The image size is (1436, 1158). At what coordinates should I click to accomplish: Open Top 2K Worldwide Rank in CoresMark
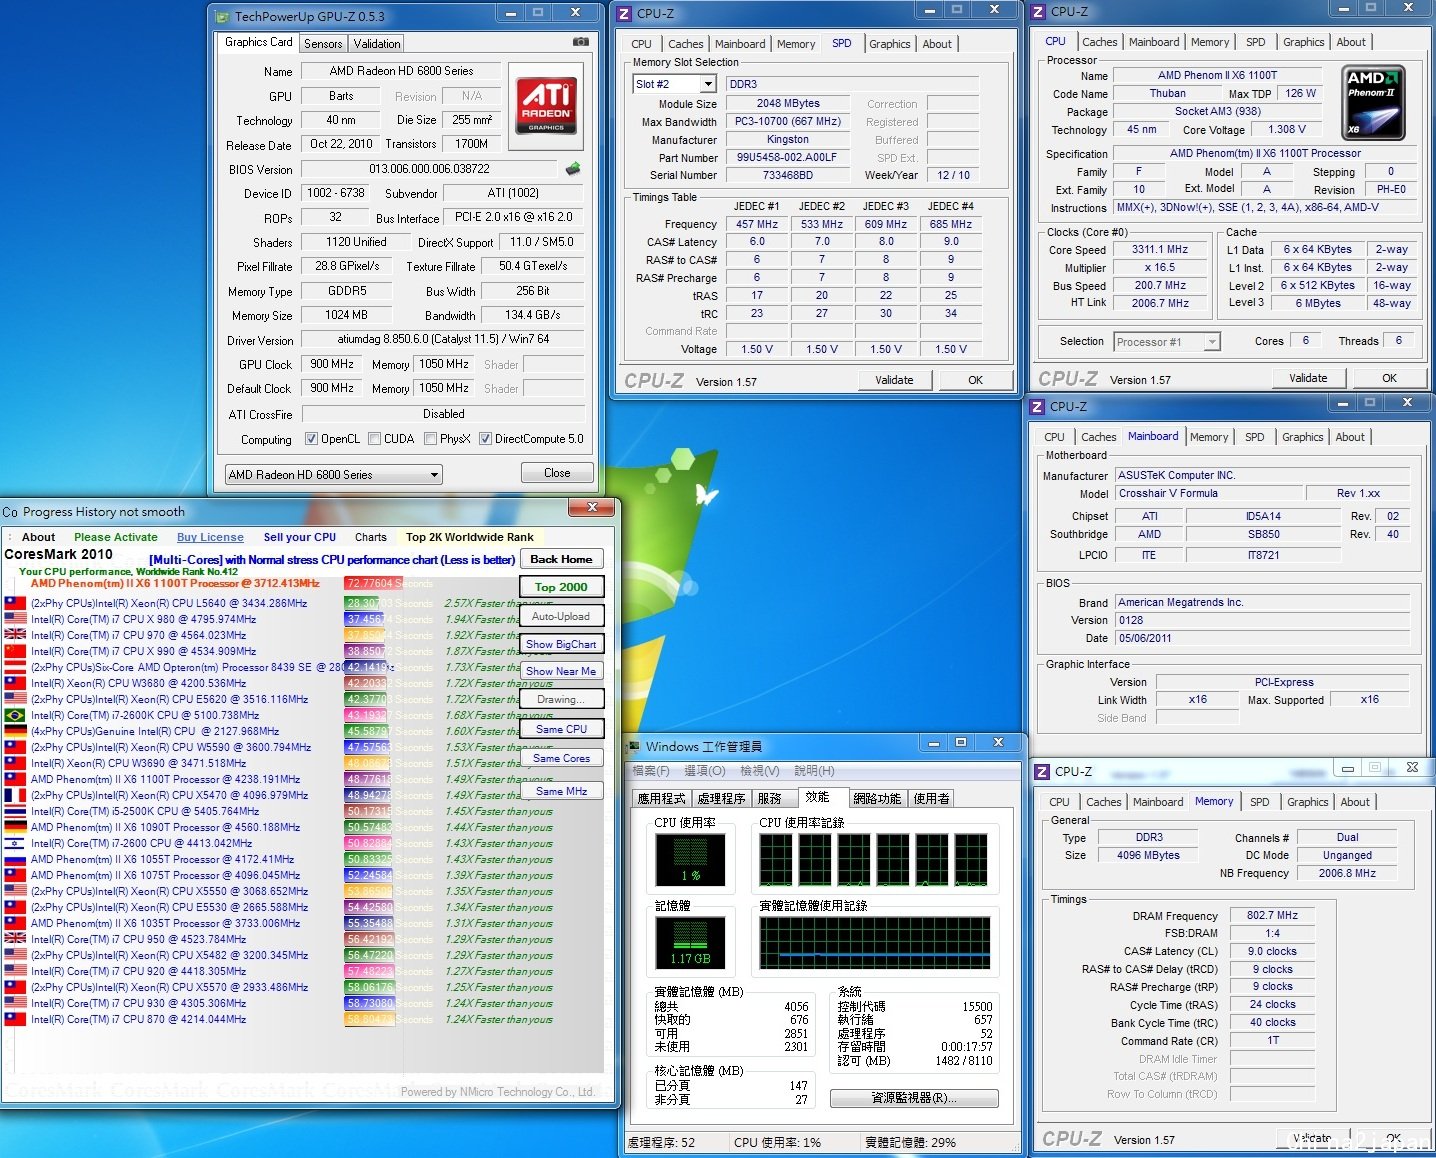coord(470,537)
